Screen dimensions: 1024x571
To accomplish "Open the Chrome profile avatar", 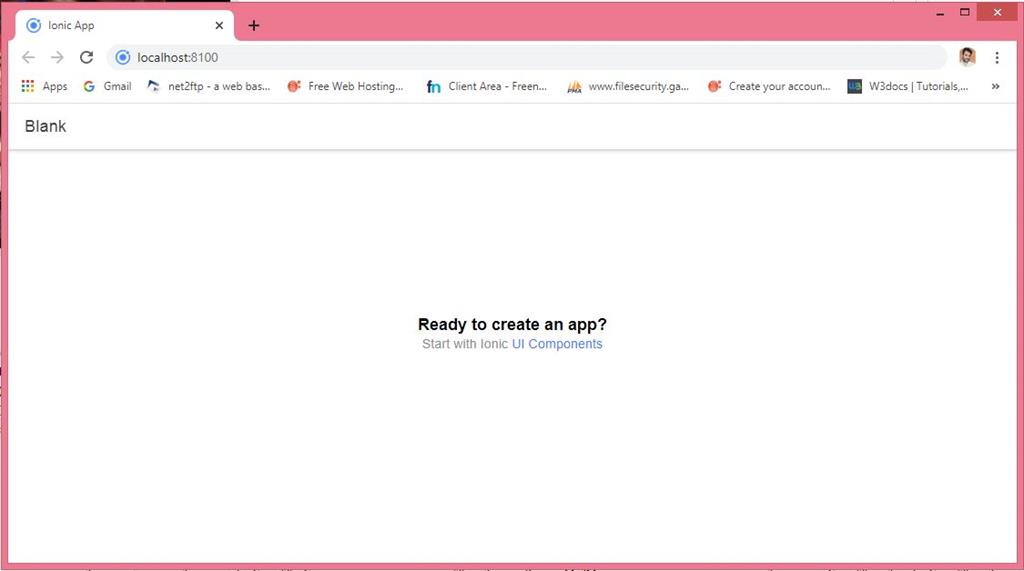I will [x=967, y=57].
